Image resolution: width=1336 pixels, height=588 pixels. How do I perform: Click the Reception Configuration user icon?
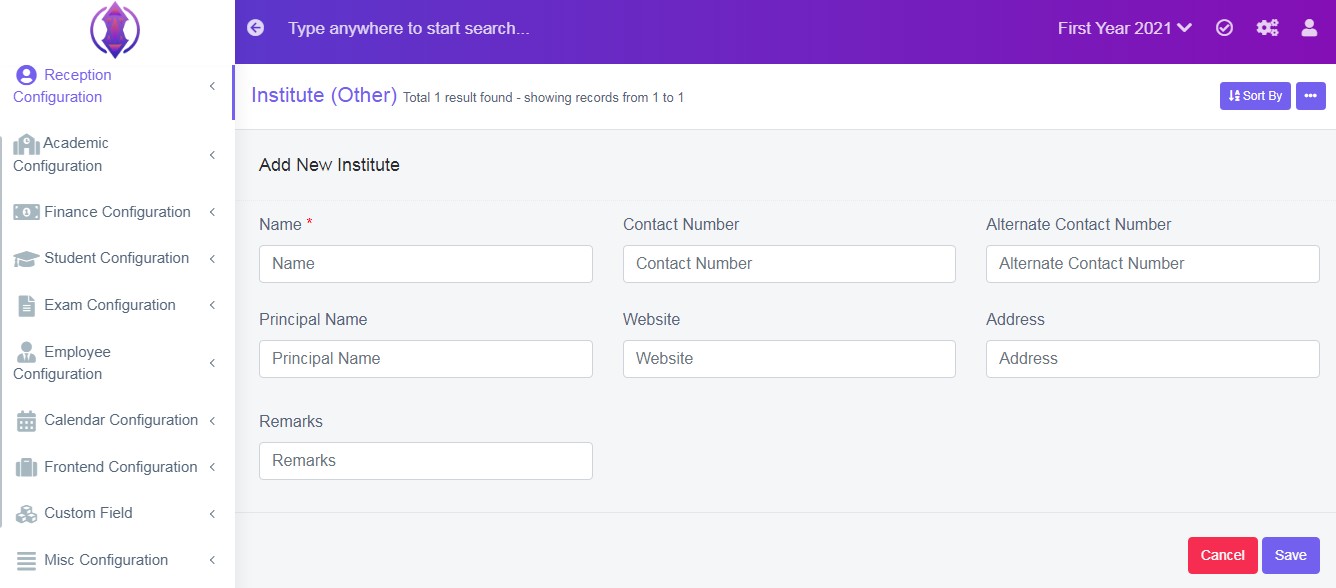(26, 75)
